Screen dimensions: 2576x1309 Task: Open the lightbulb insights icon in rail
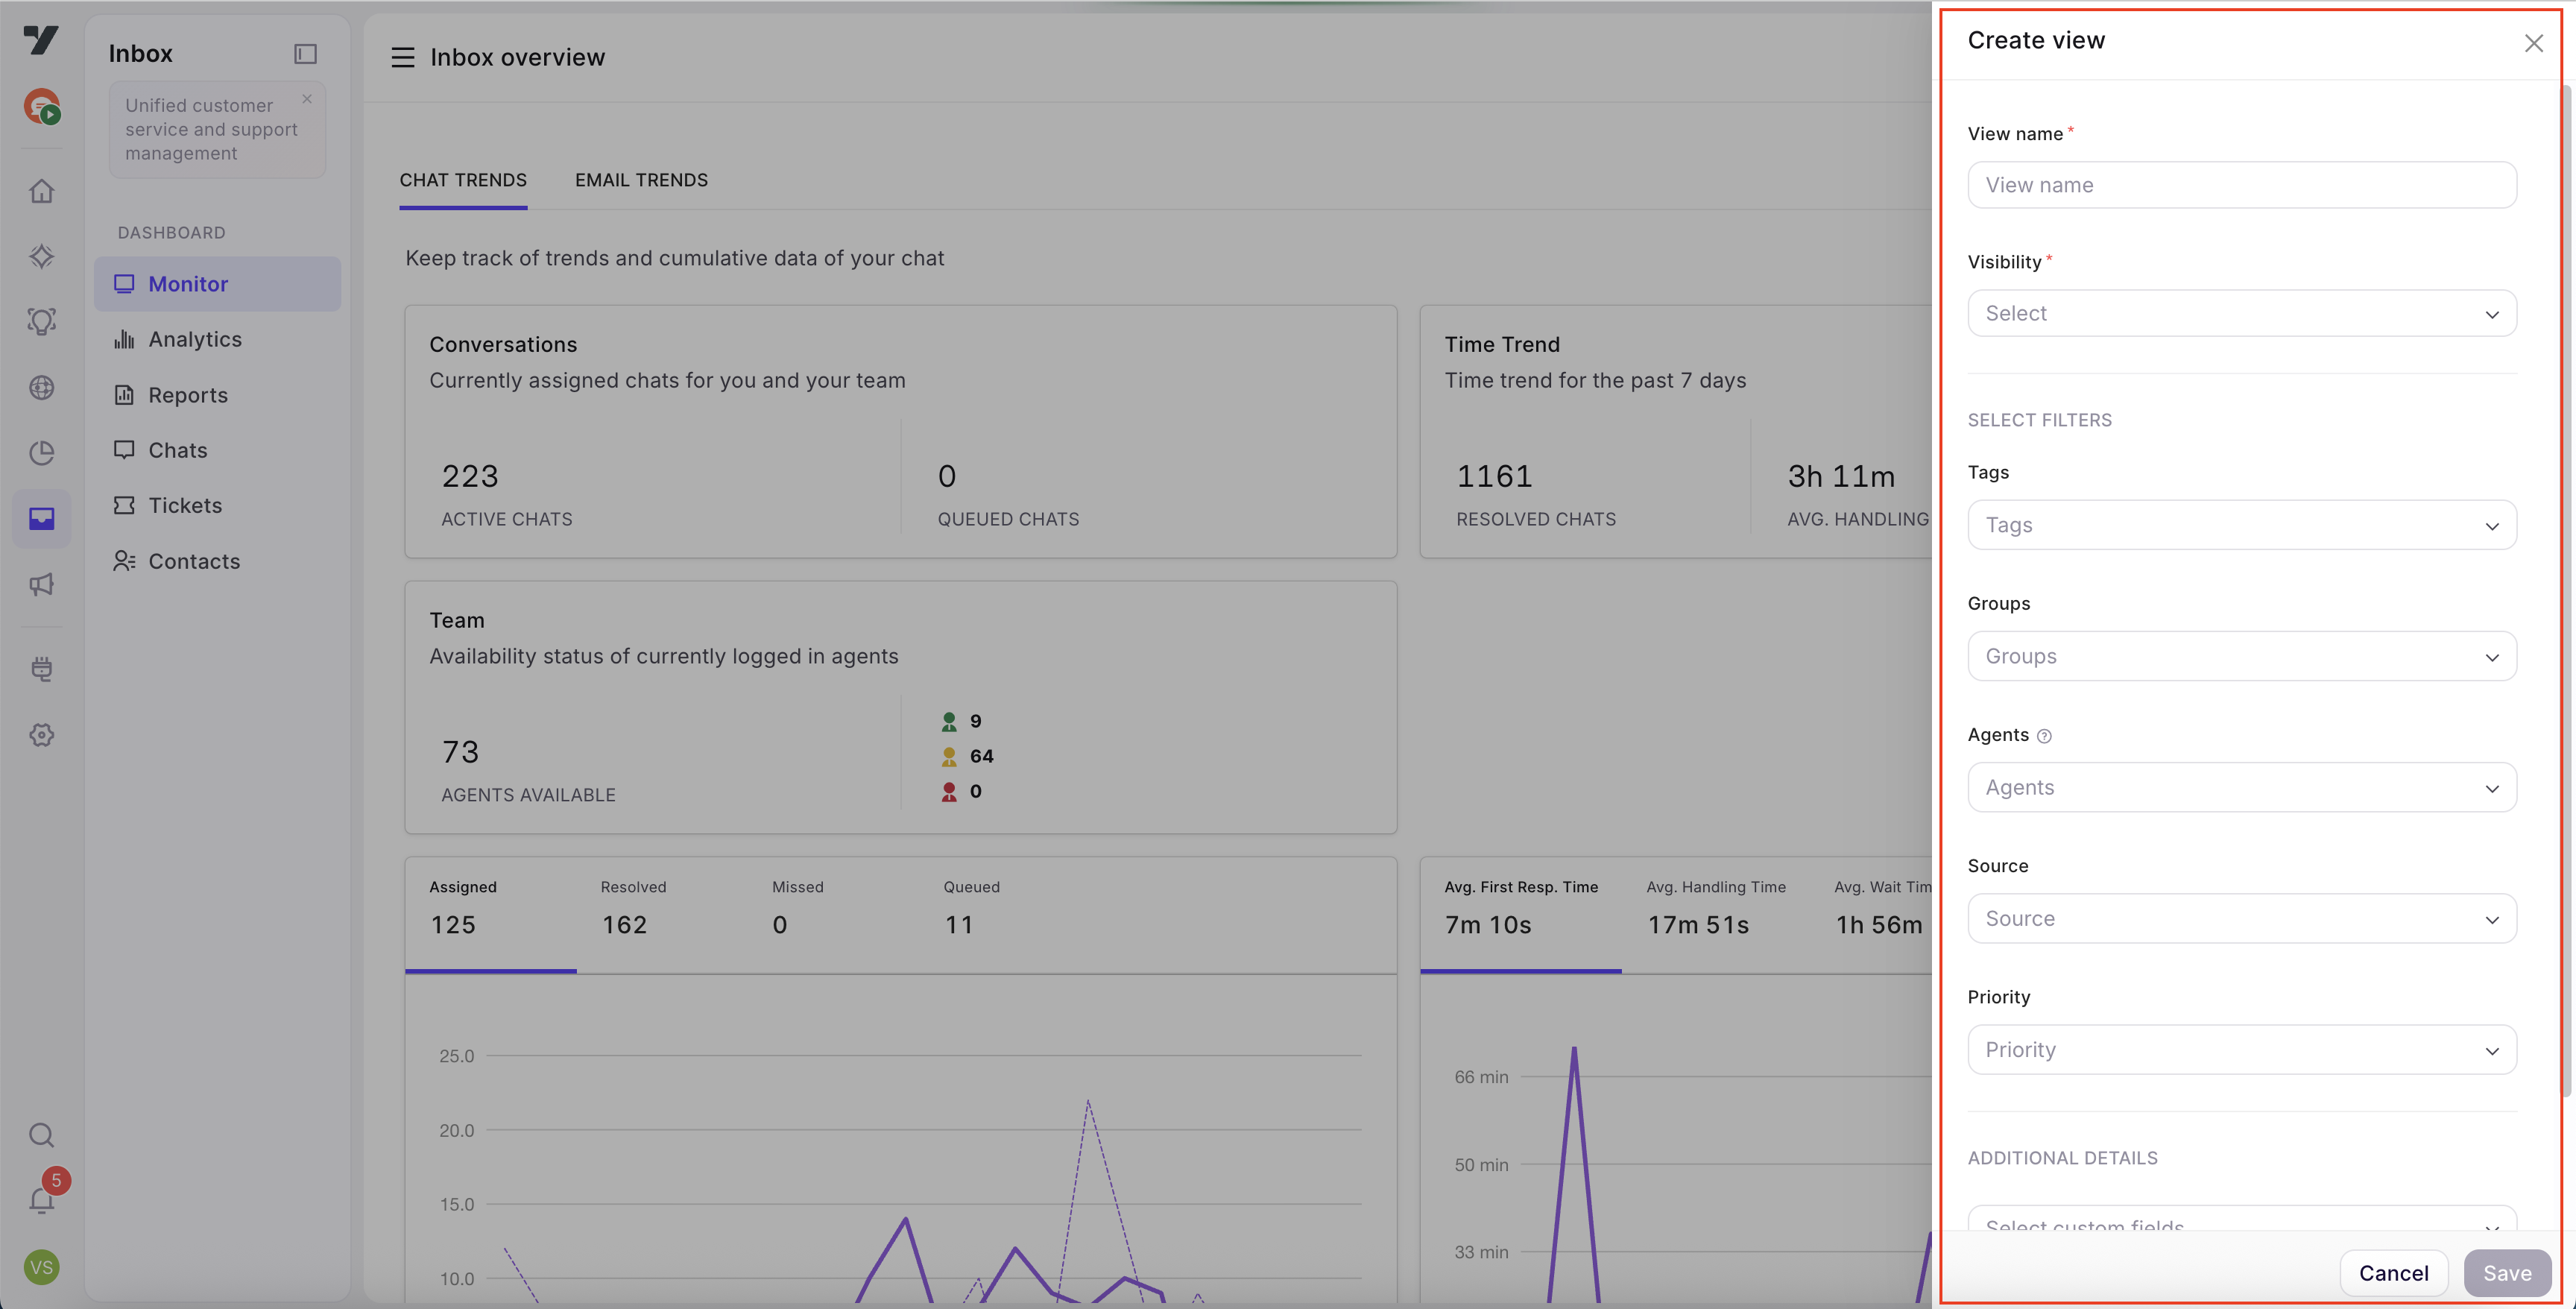41,321
